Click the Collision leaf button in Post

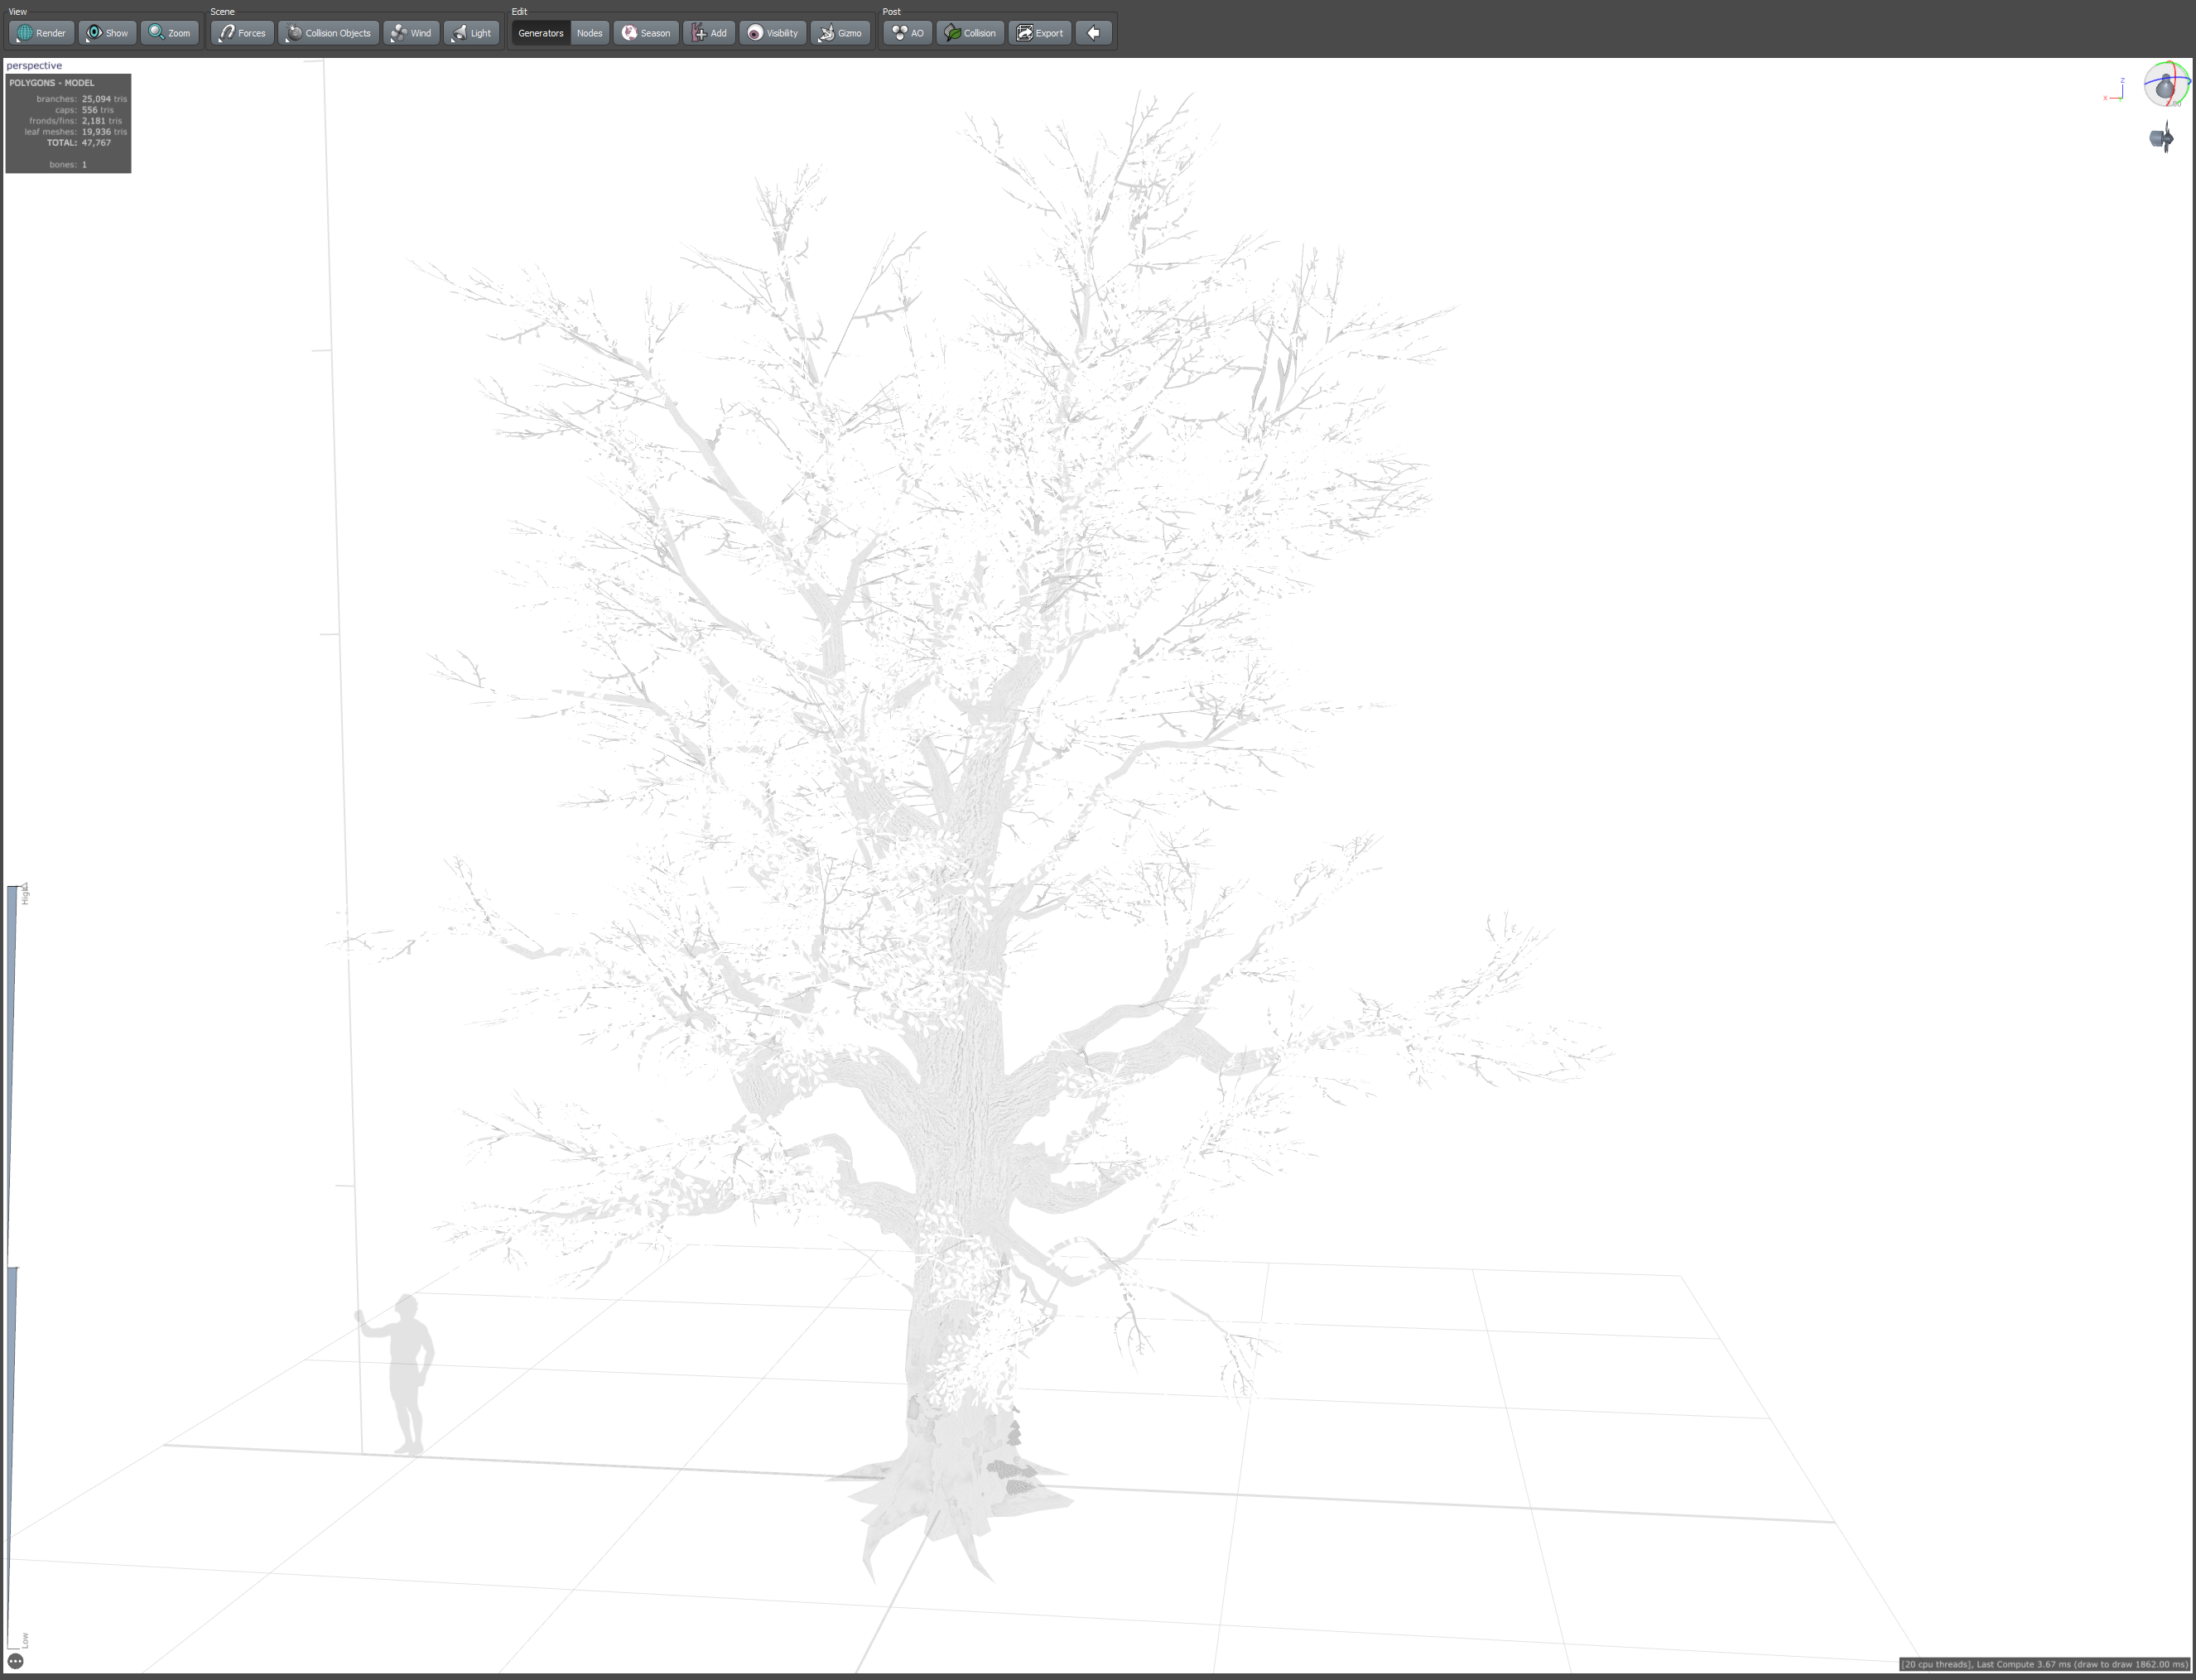970,33
